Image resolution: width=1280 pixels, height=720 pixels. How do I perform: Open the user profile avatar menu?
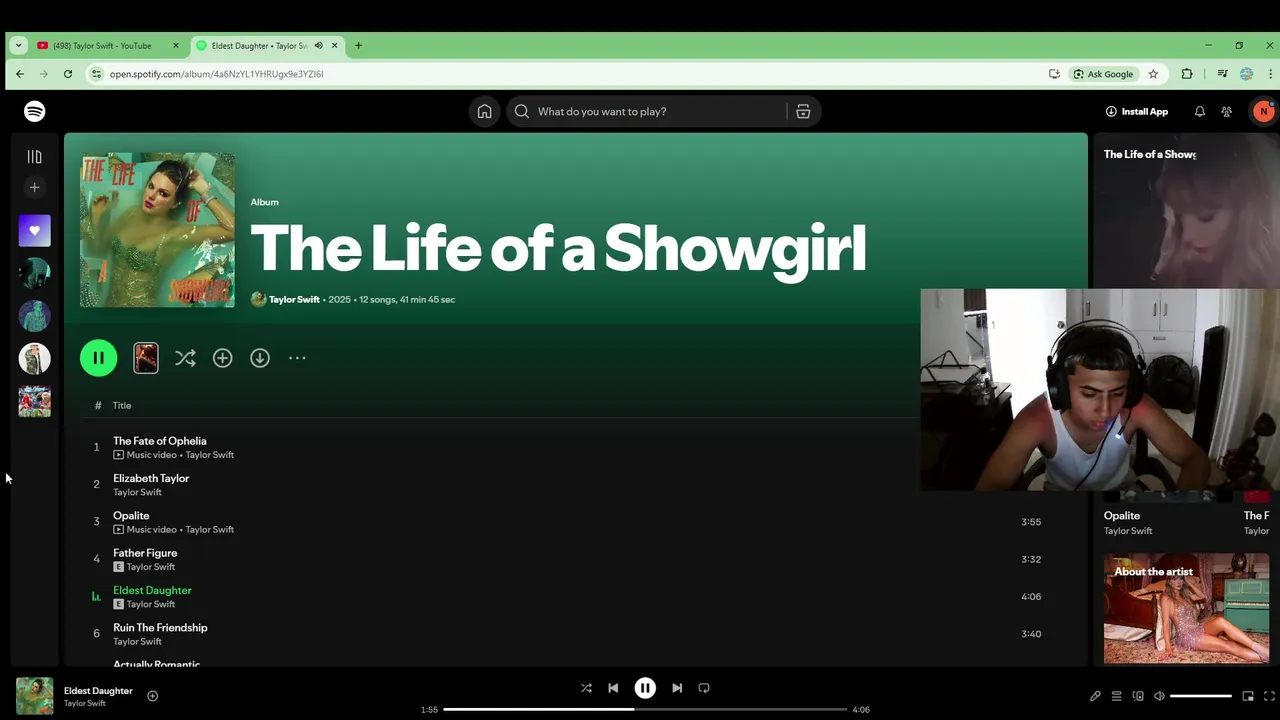(1263, 111)
